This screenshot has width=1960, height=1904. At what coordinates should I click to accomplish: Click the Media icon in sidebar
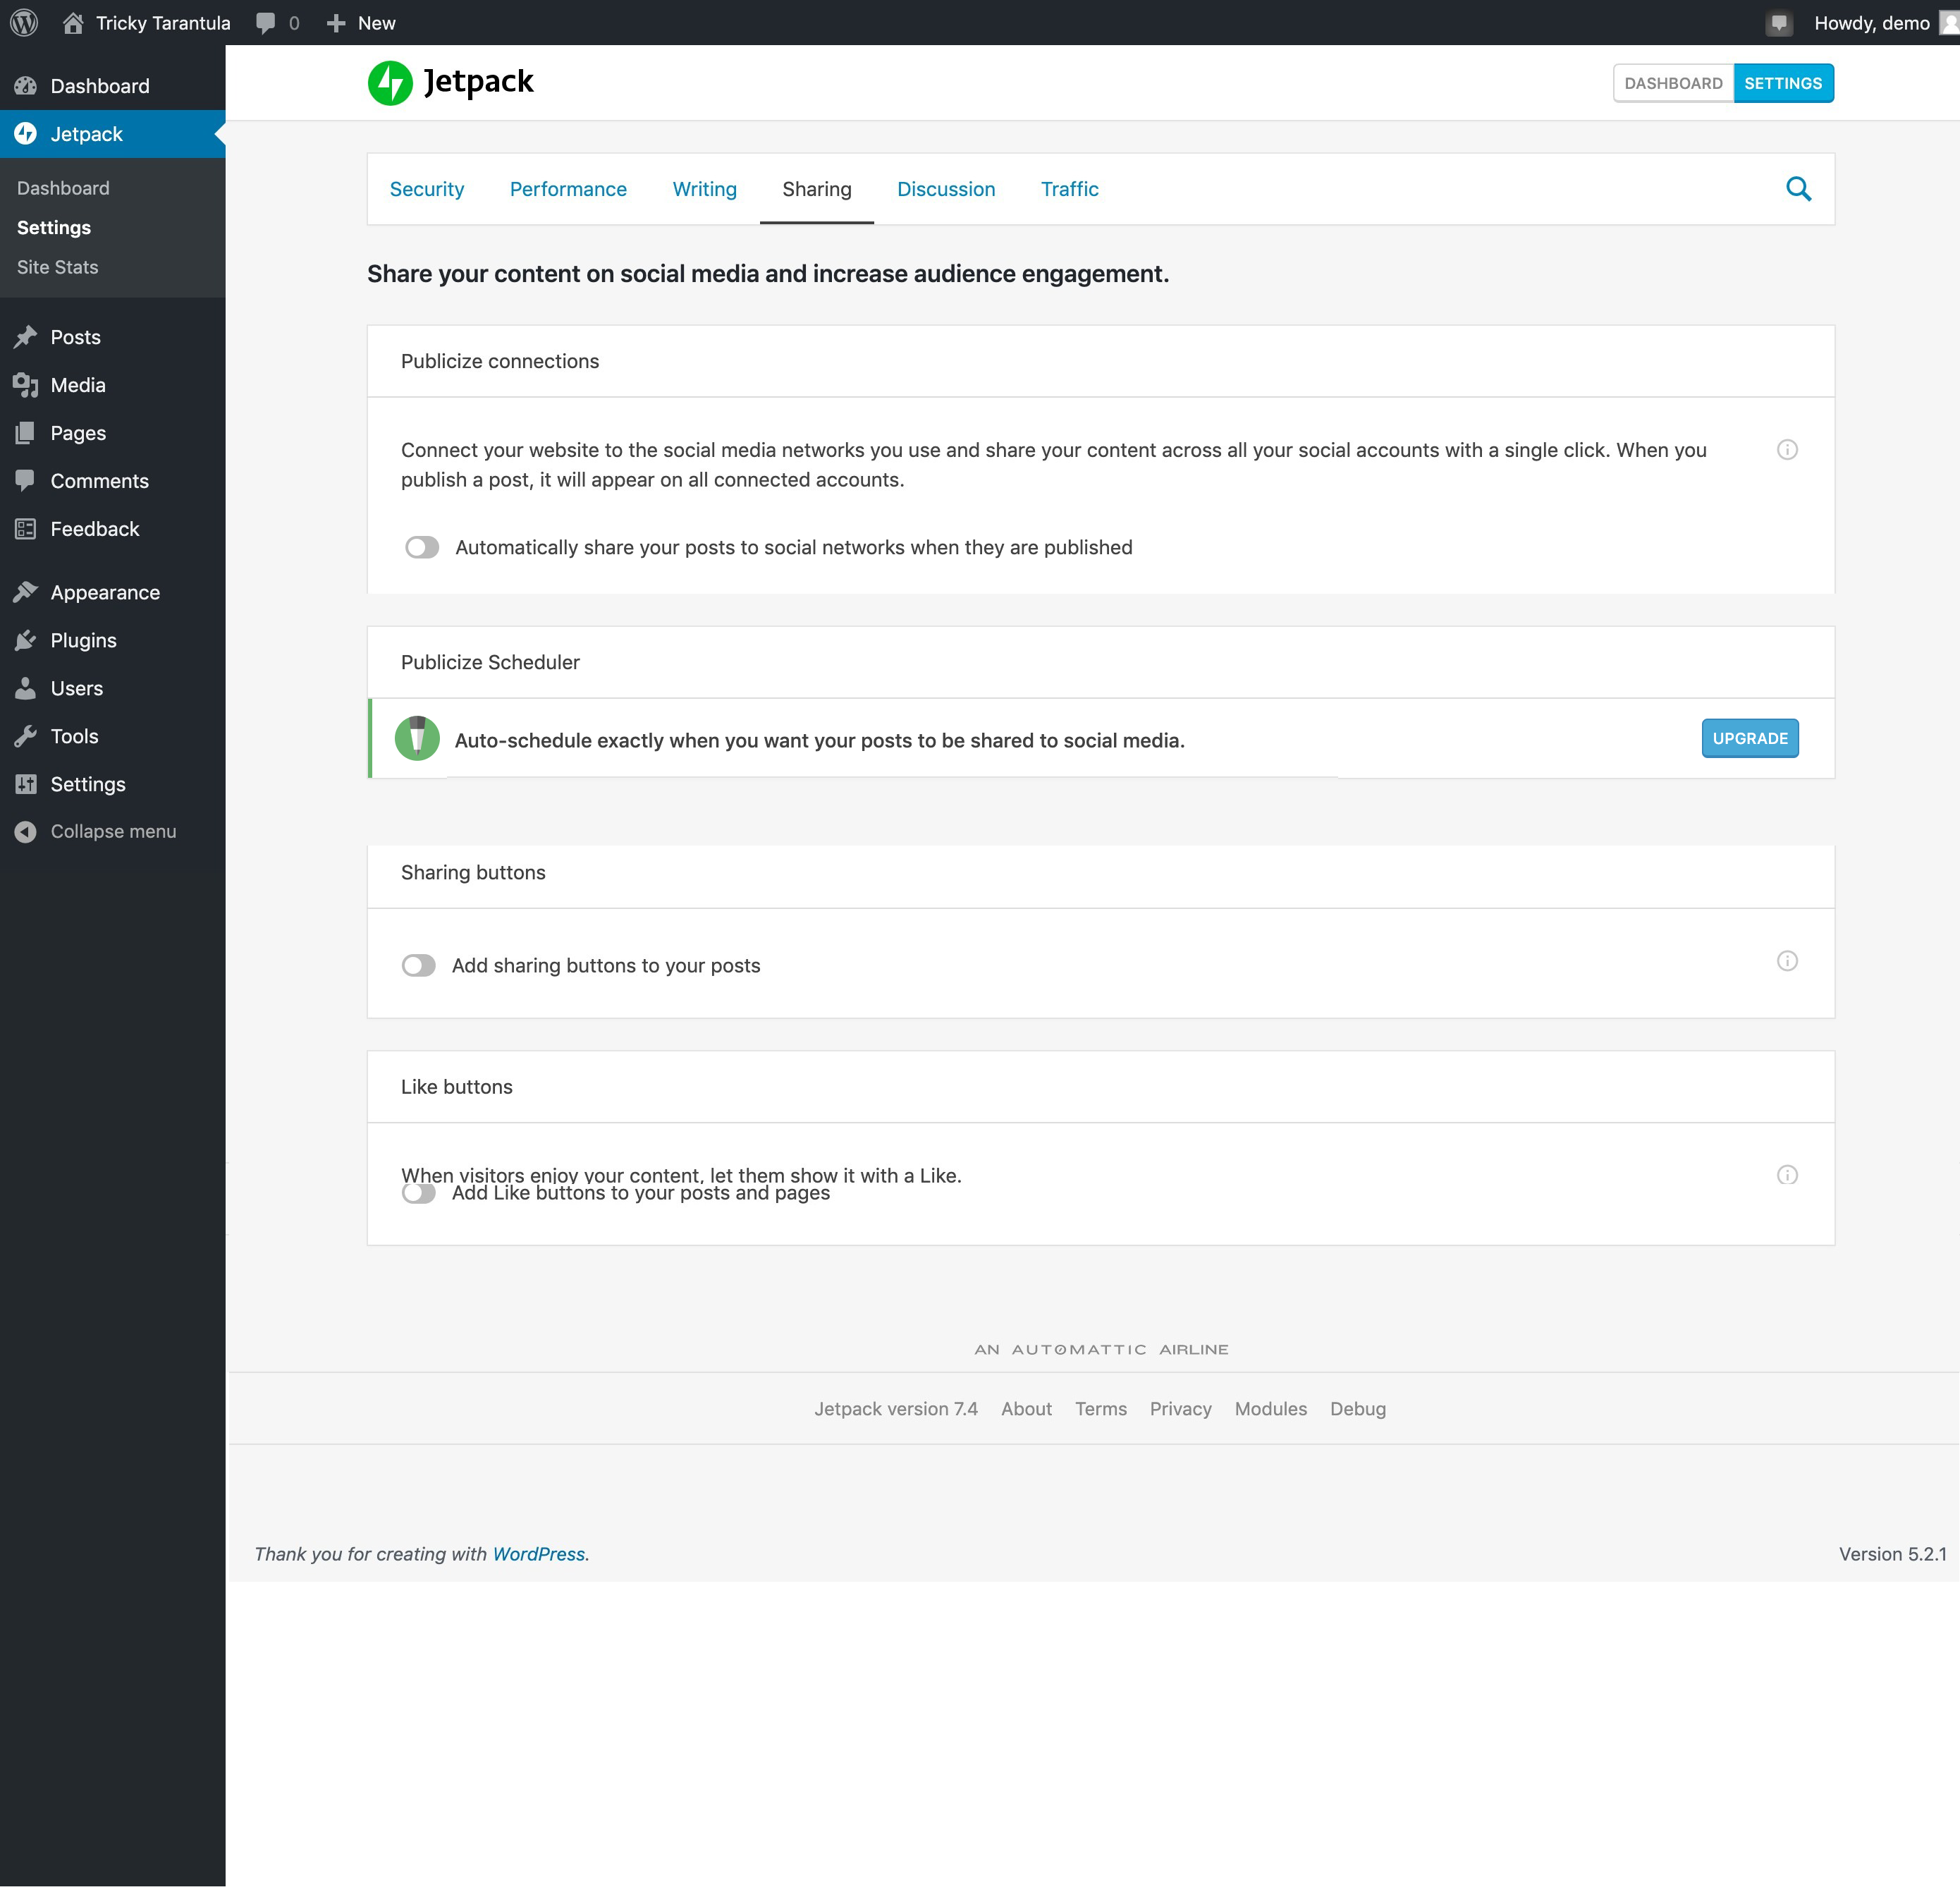click(x=26, y=385)
